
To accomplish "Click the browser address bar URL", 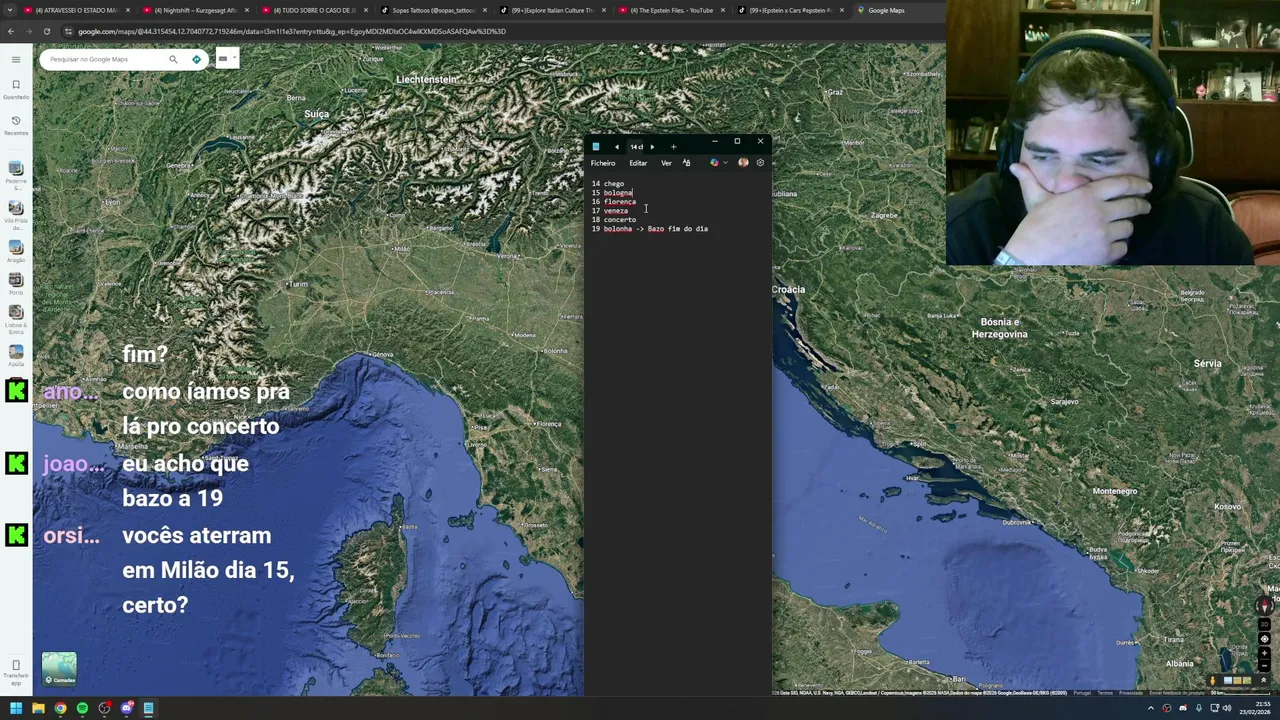I will [292, 31].
